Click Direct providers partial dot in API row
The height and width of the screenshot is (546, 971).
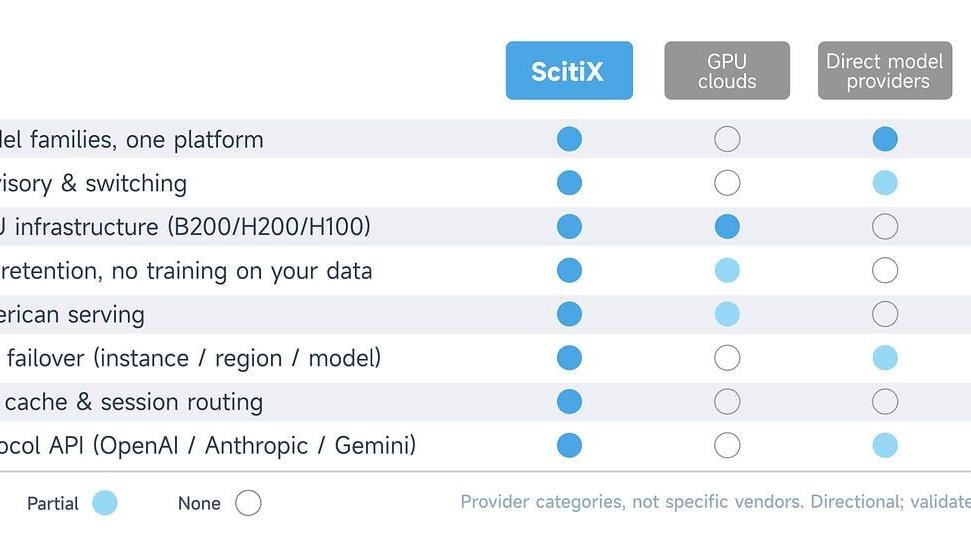[x=885, y=445]
